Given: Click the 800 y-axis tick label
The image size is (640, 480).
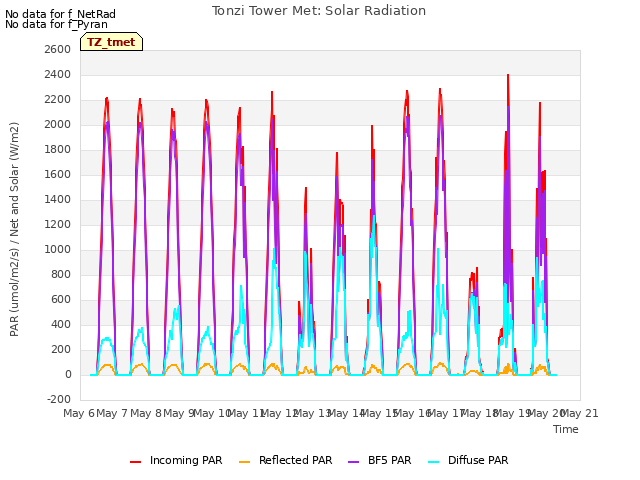Looking at the screenshot, I should 61,274.
